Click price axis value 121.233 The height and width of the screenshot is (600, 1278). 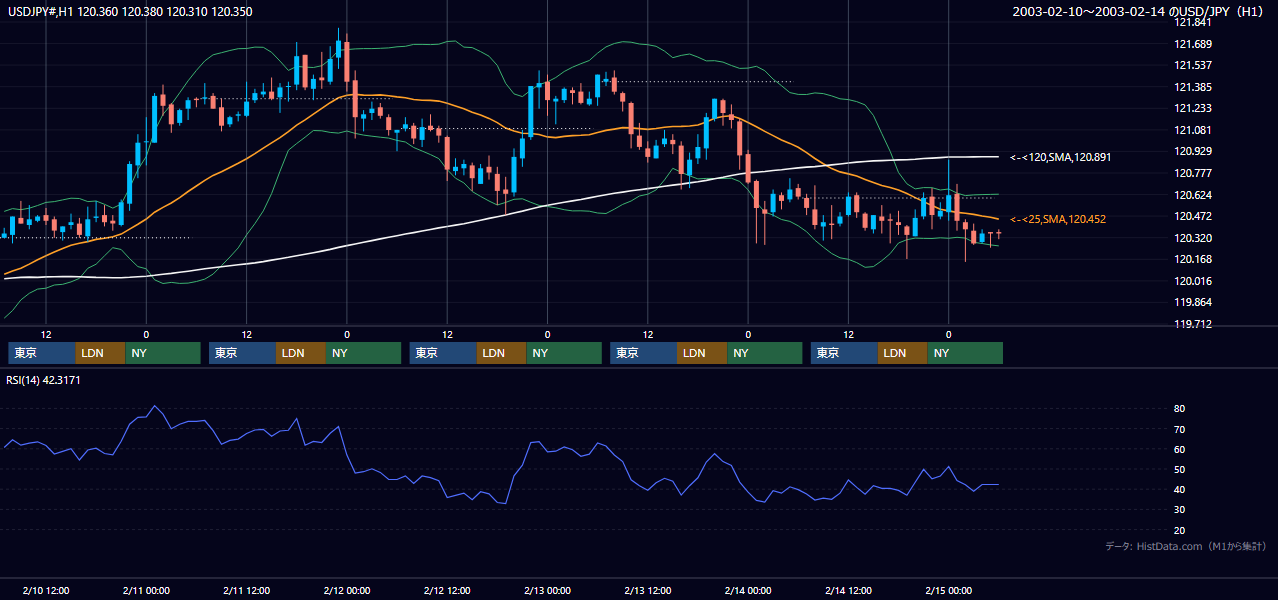1194,108
